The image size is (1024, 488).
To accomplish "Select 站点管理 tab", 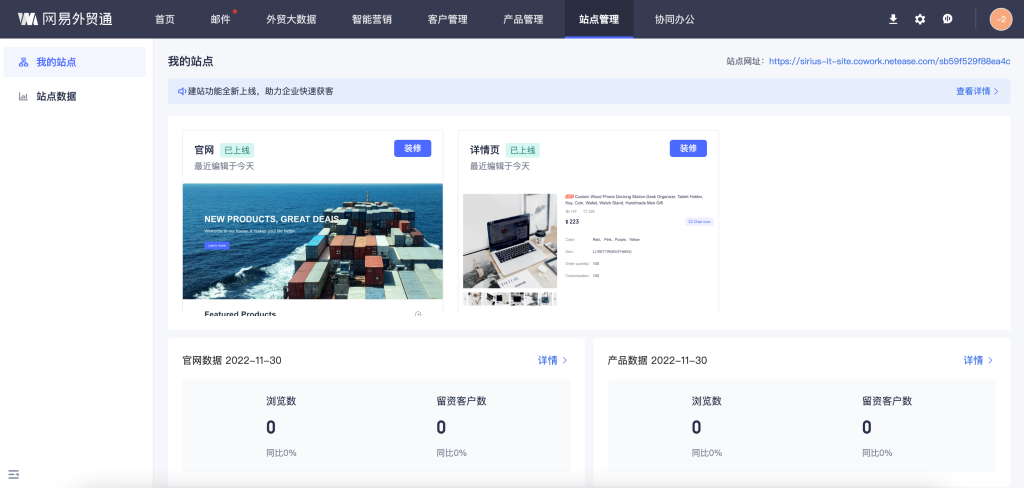I will 599,19.
